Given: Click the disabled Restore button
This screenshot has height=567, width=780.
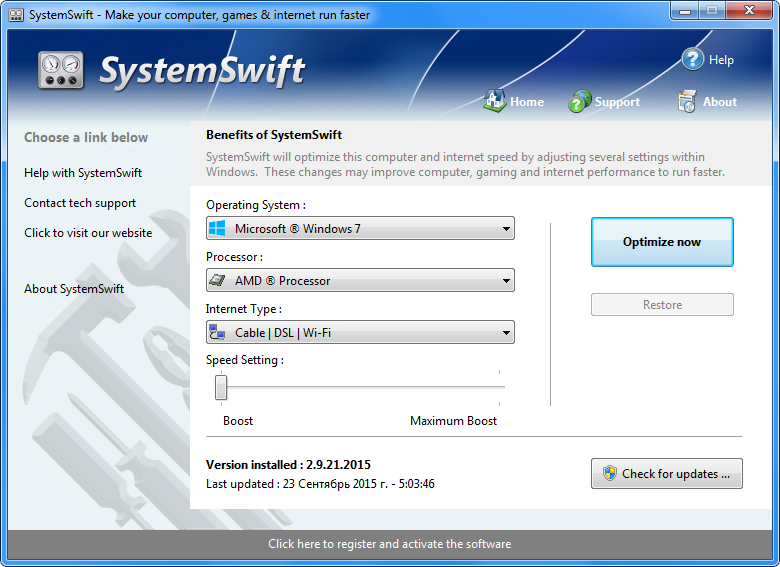Looking at the screenshot, I should [x=662, y=304].
